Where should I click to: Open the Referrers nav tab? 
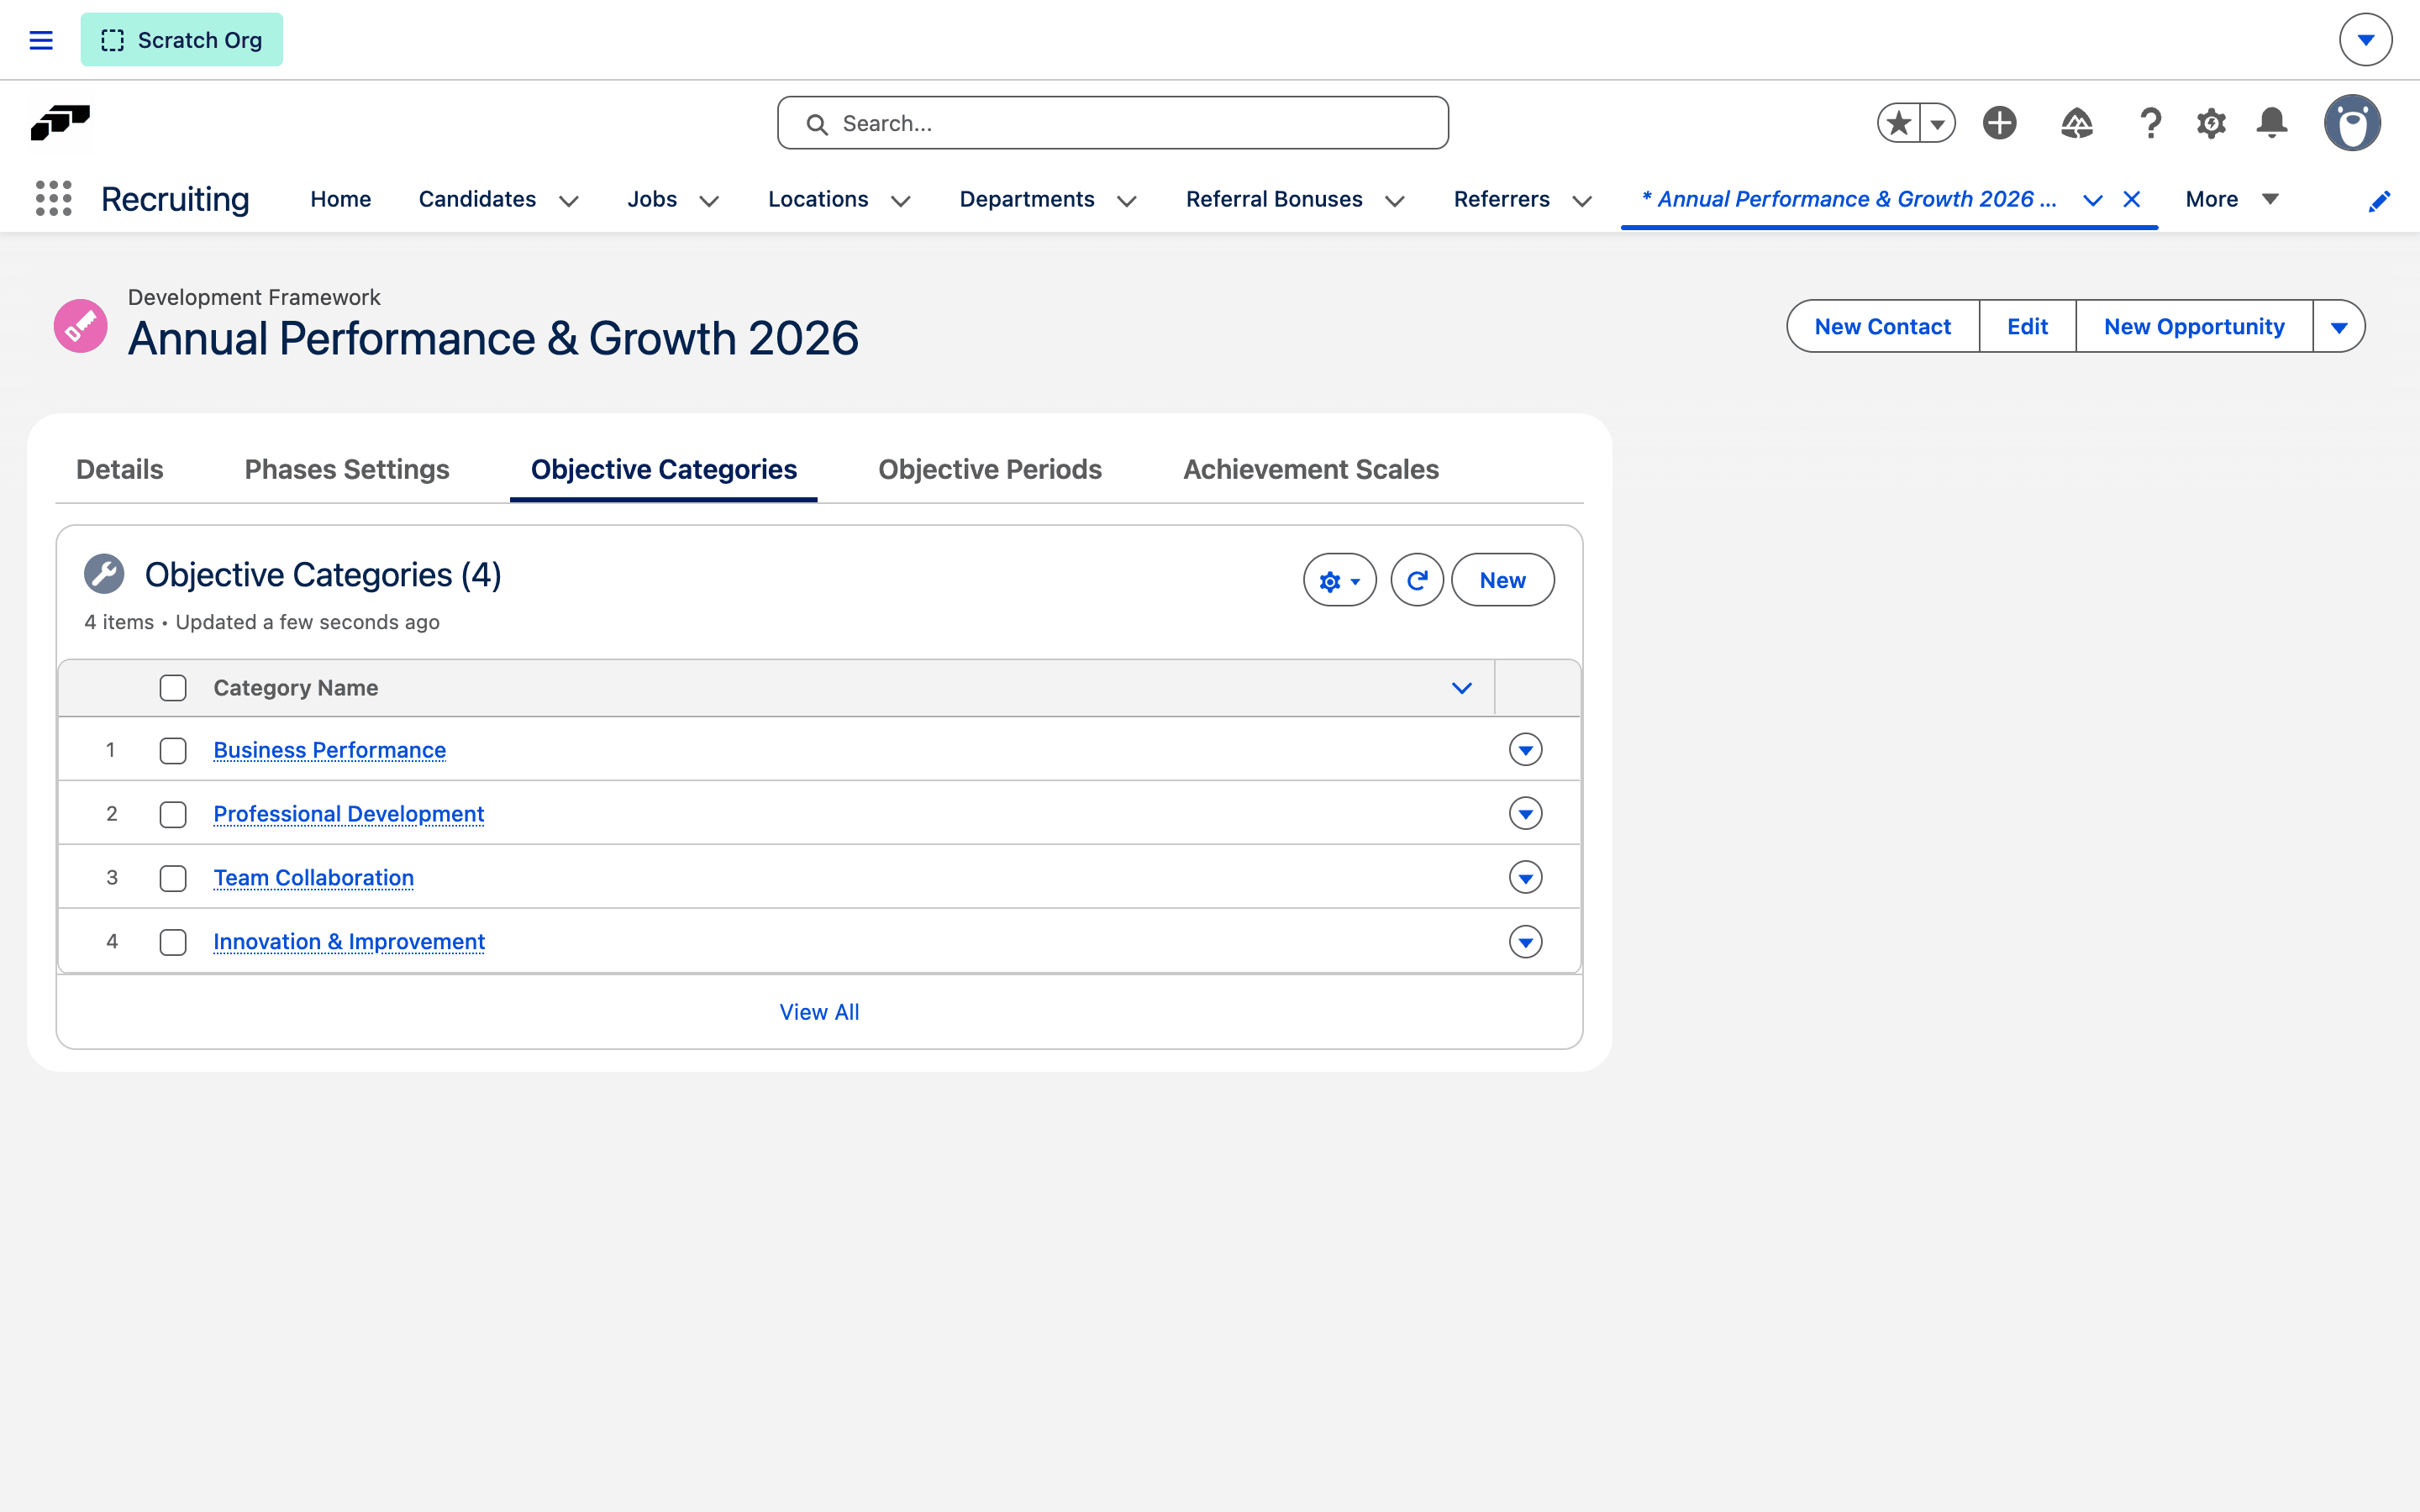[1502, 199]
